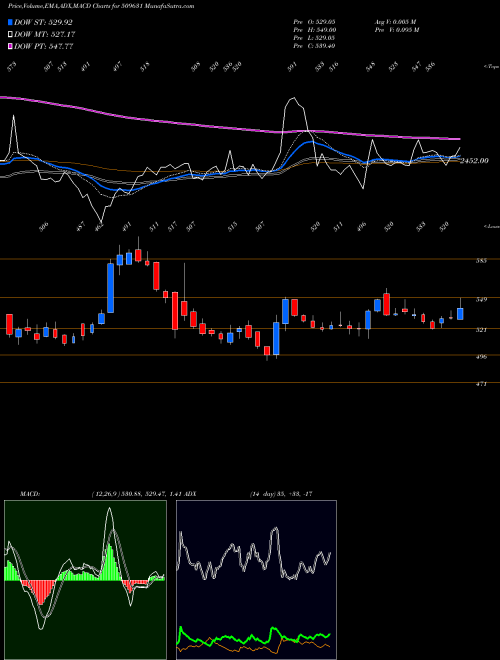The width and height of the screenshot is (500, 660).
Task: Click the last blue candlestick at the right edge
Action: (x=460, y=314)
